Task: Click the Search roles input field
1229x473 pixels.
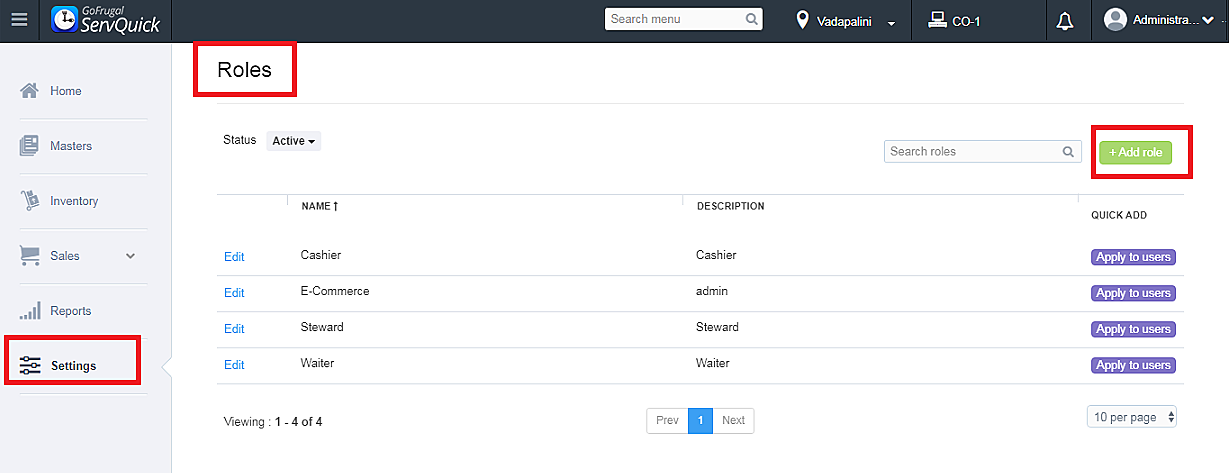Action: [x=972, y=152]
